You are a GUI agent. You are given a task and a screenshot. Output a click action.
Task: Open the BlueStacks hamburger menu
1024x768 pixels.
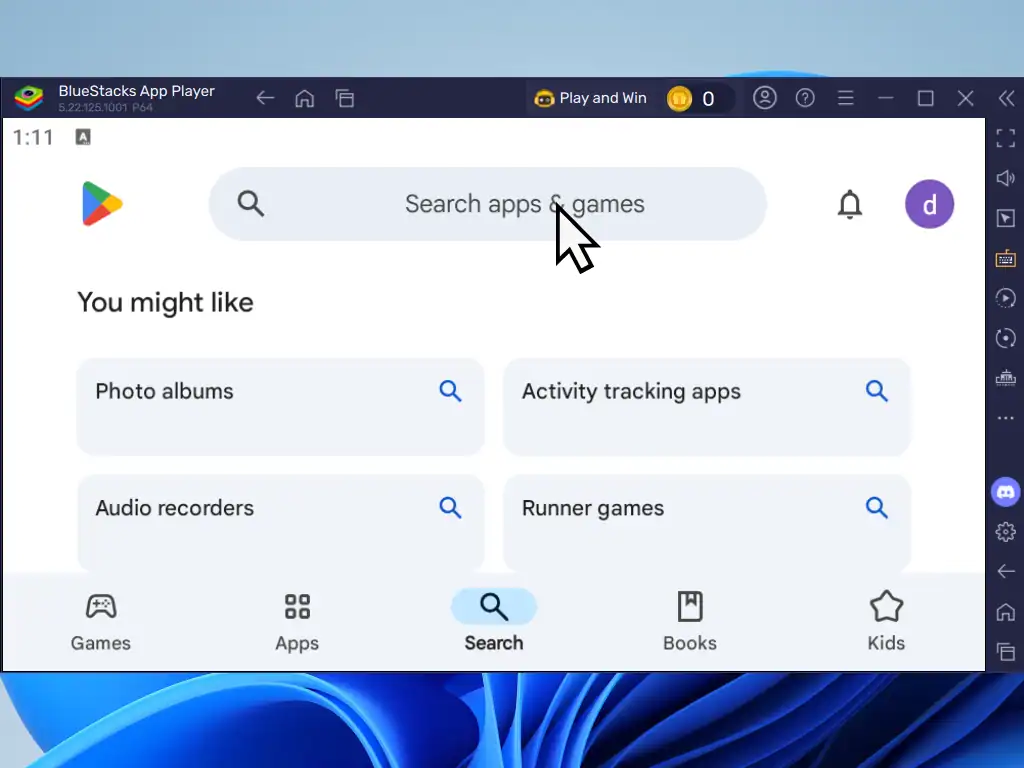tap(845, 98)
